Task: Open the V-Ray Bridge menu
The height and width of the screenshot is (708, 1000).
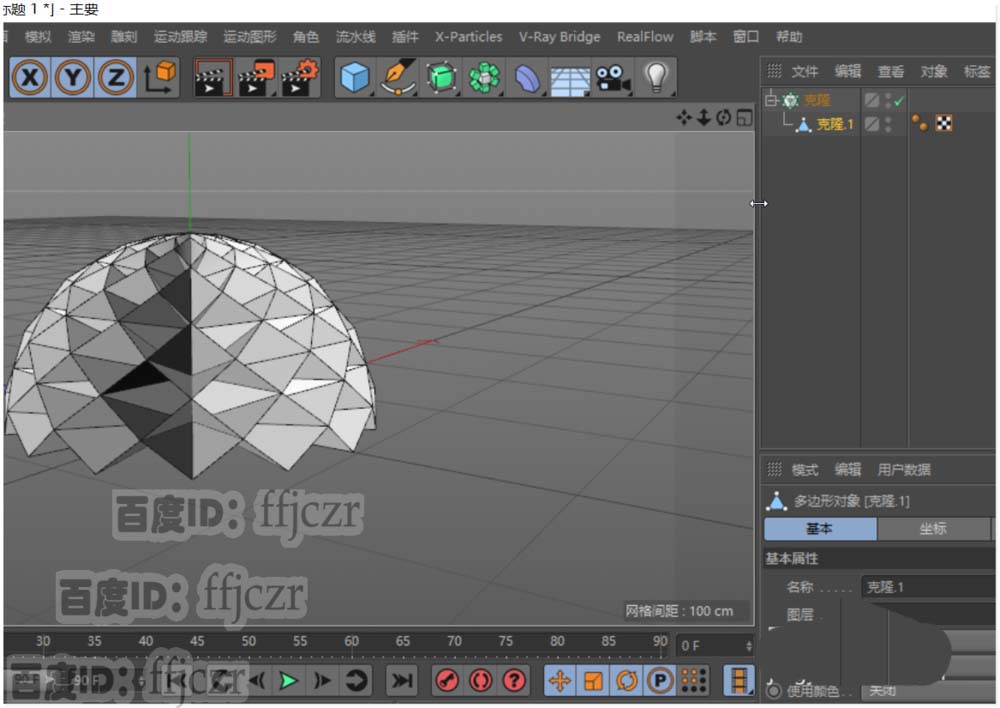Action: (x=559, y=37)
